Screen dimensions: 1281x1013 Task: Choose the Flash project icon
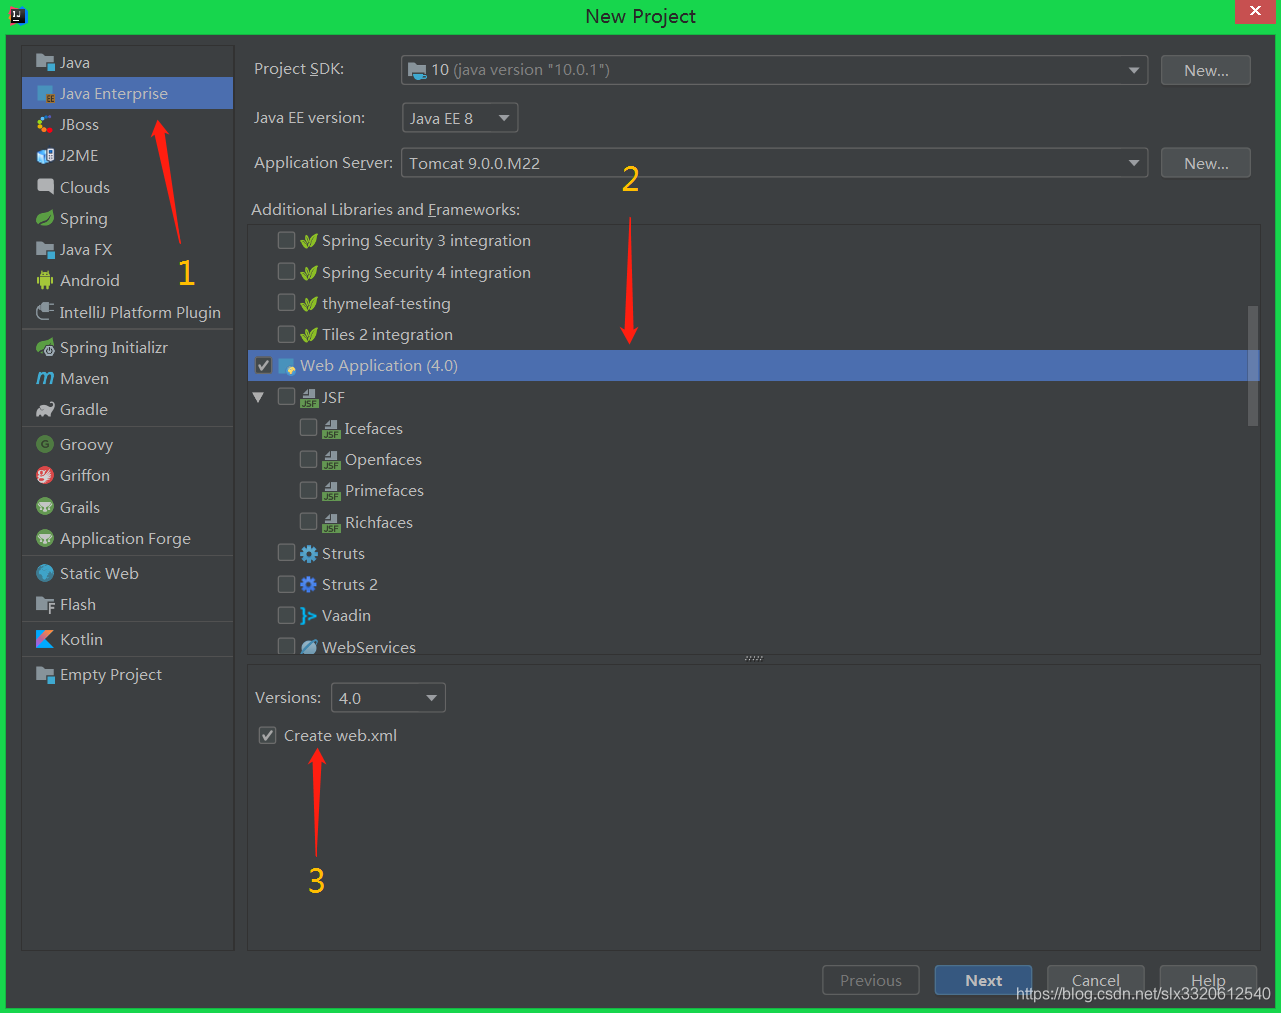pos(45,604)
